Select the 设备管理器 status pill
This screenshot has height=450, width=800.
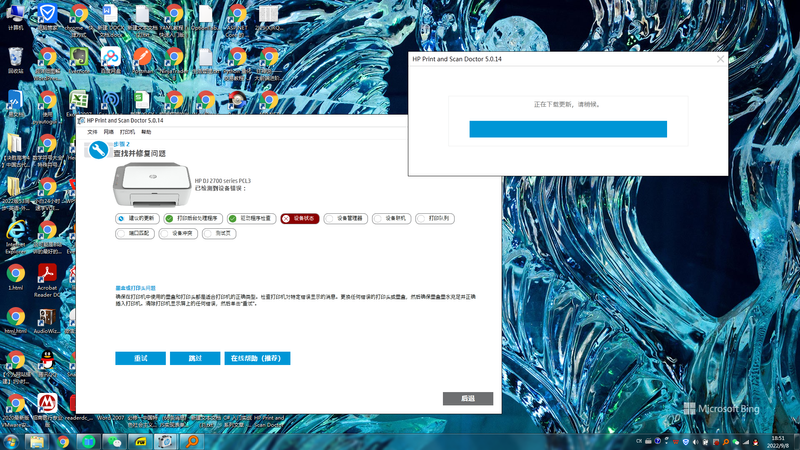345,218
